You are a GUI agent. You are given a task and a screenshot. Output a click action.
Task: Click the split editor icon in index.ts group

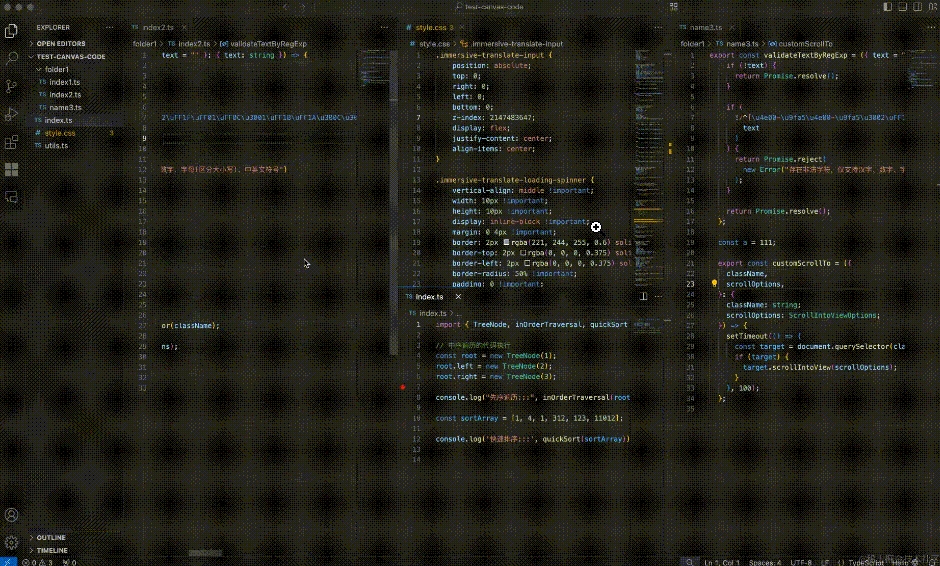(x=643, y=297)
